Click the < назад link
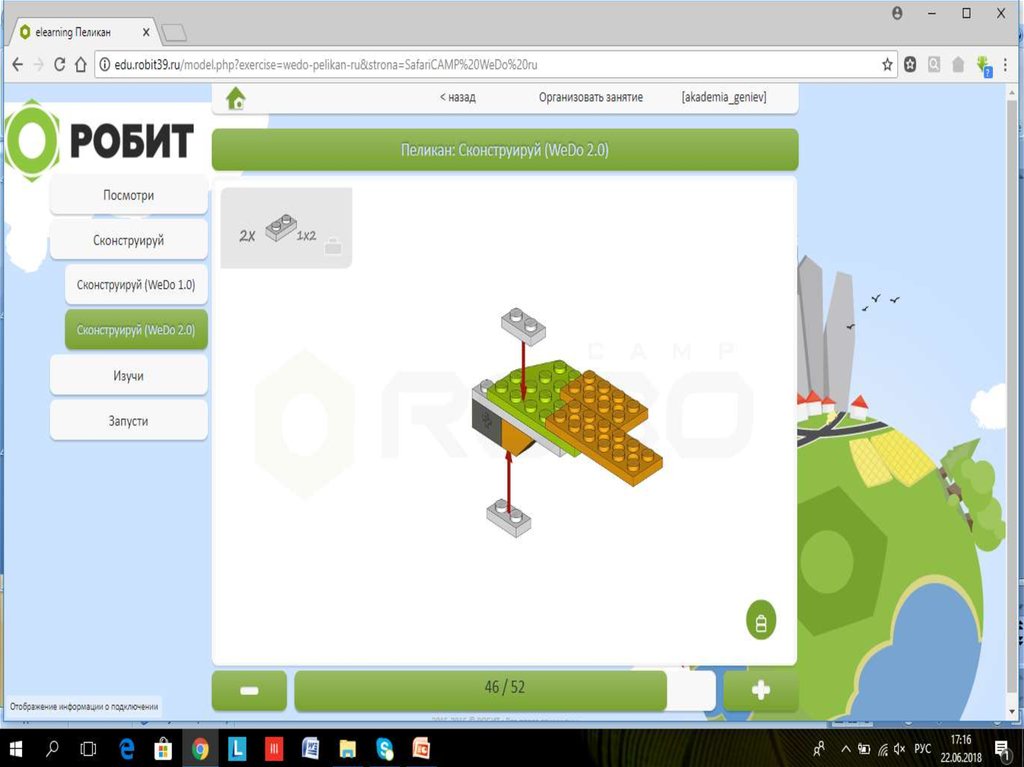The width and height of the screenshot is (1024, 767). pos(457,97)
